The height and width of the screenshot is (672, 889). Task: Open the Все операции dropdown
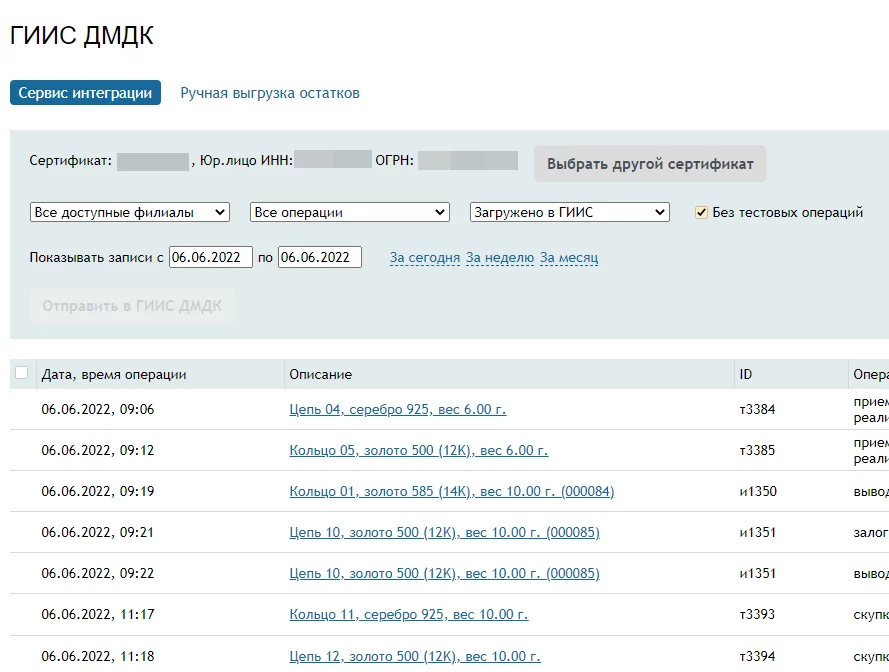tap(350, 212)
